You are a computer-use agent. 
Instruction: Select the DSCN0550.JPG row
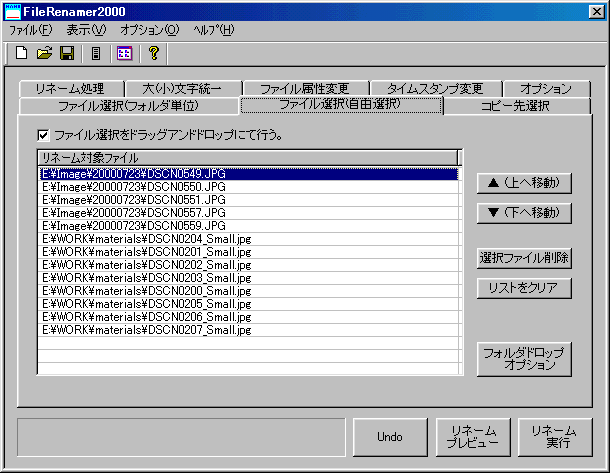pyautogui.click(x=249, y=187)
